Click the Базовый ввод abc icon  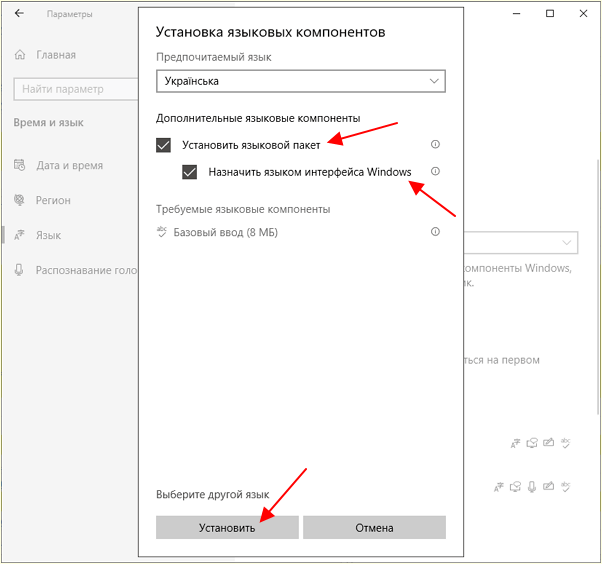162,232
